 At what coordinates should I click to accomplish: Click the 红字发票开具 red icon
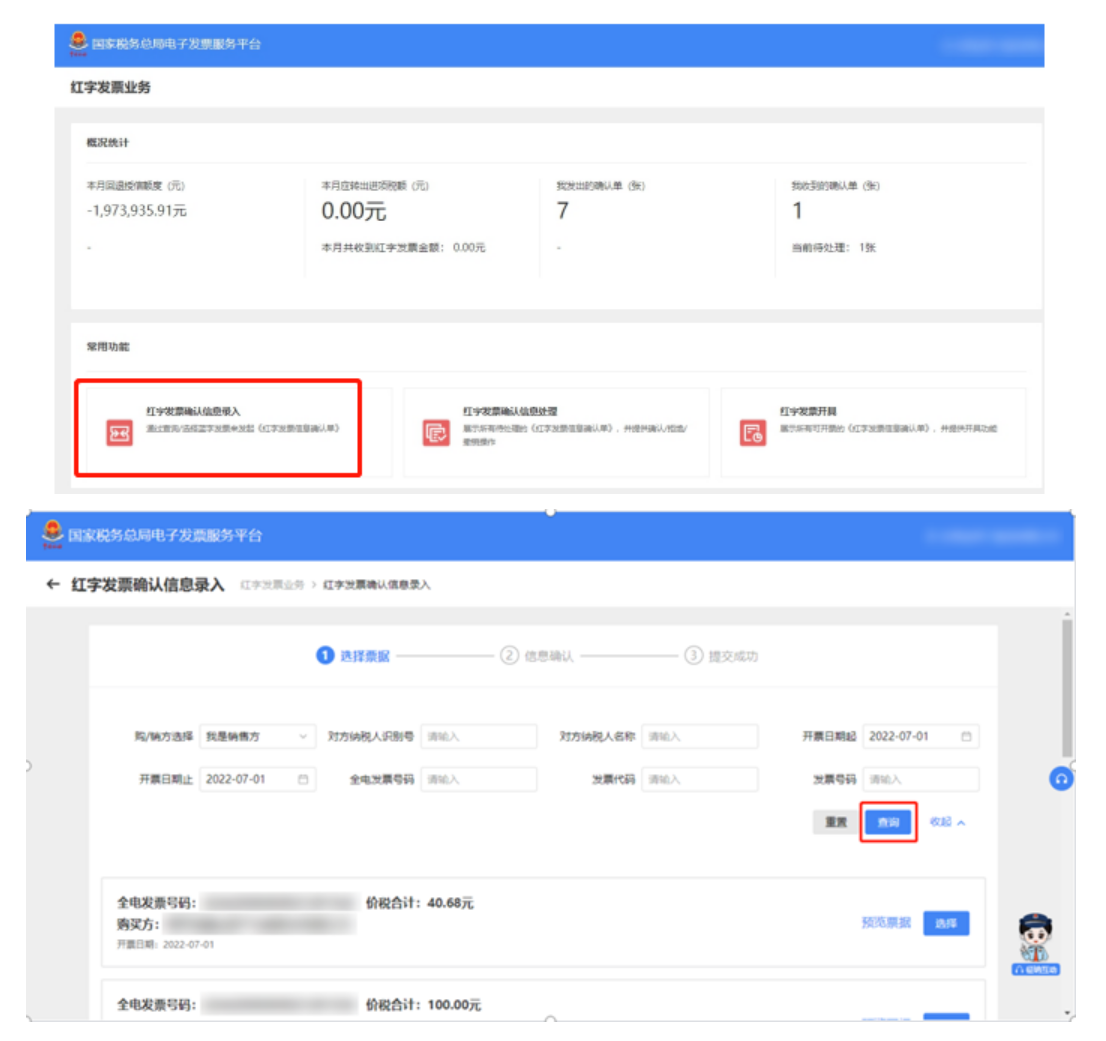pyautogui.click(x=752, y=433)
